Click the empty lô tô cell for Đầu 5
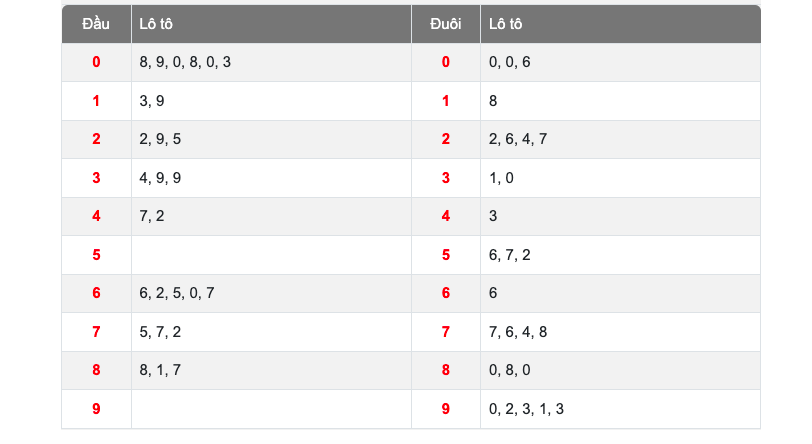The height and width of the screenshot is (444, 812). [x=270, y=255]
